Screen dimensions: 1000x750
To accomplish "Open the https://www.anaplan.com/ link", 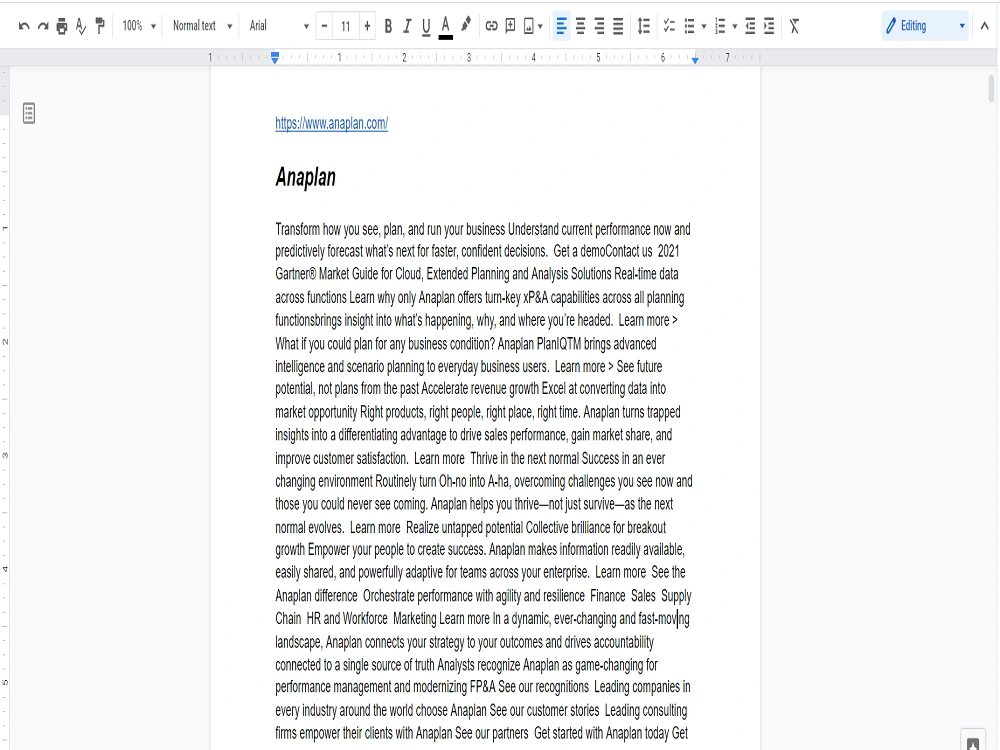I will click(x=332, y=123).
